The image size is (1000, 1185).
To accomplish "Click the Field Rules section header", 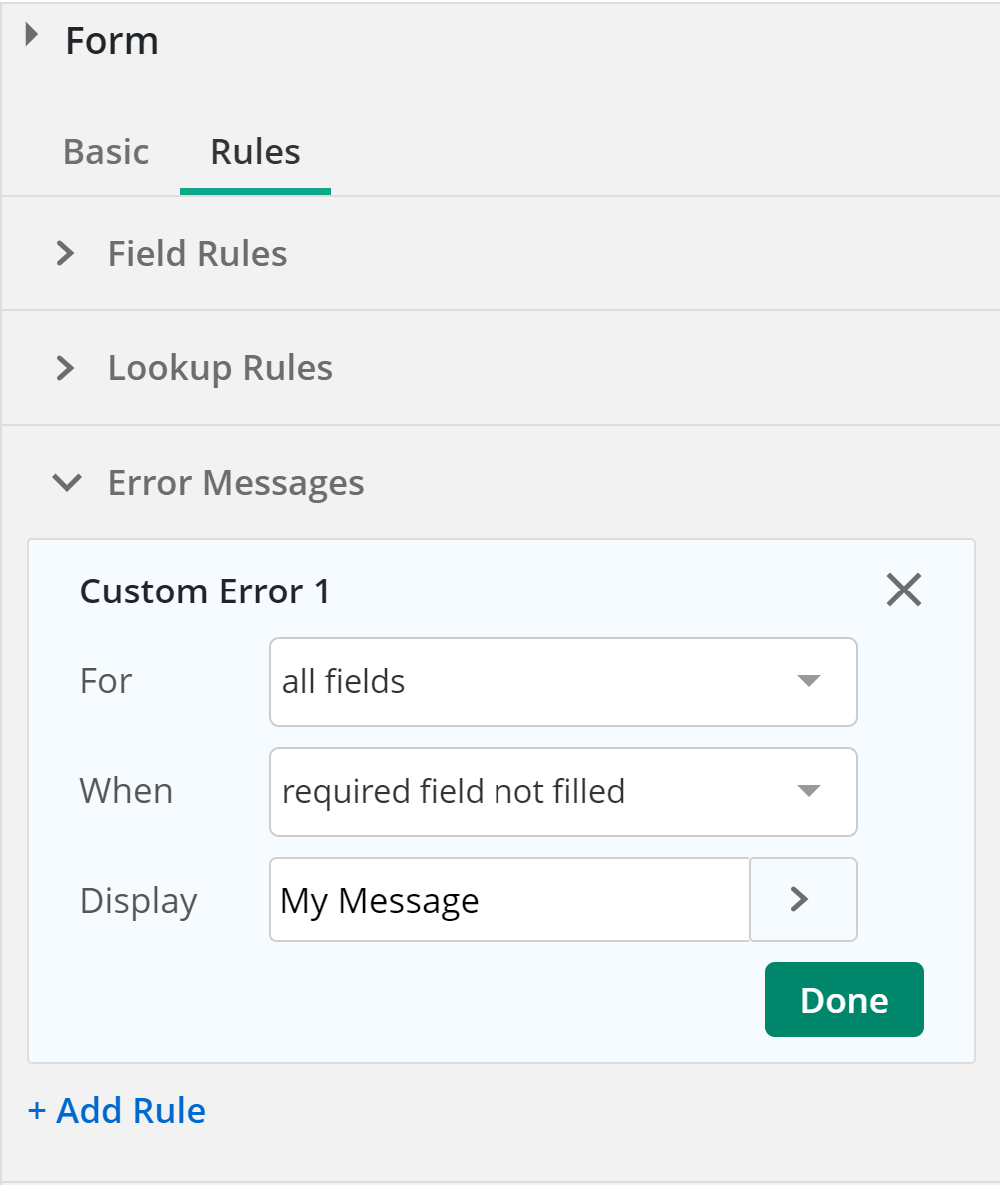I will click(197, 254).
